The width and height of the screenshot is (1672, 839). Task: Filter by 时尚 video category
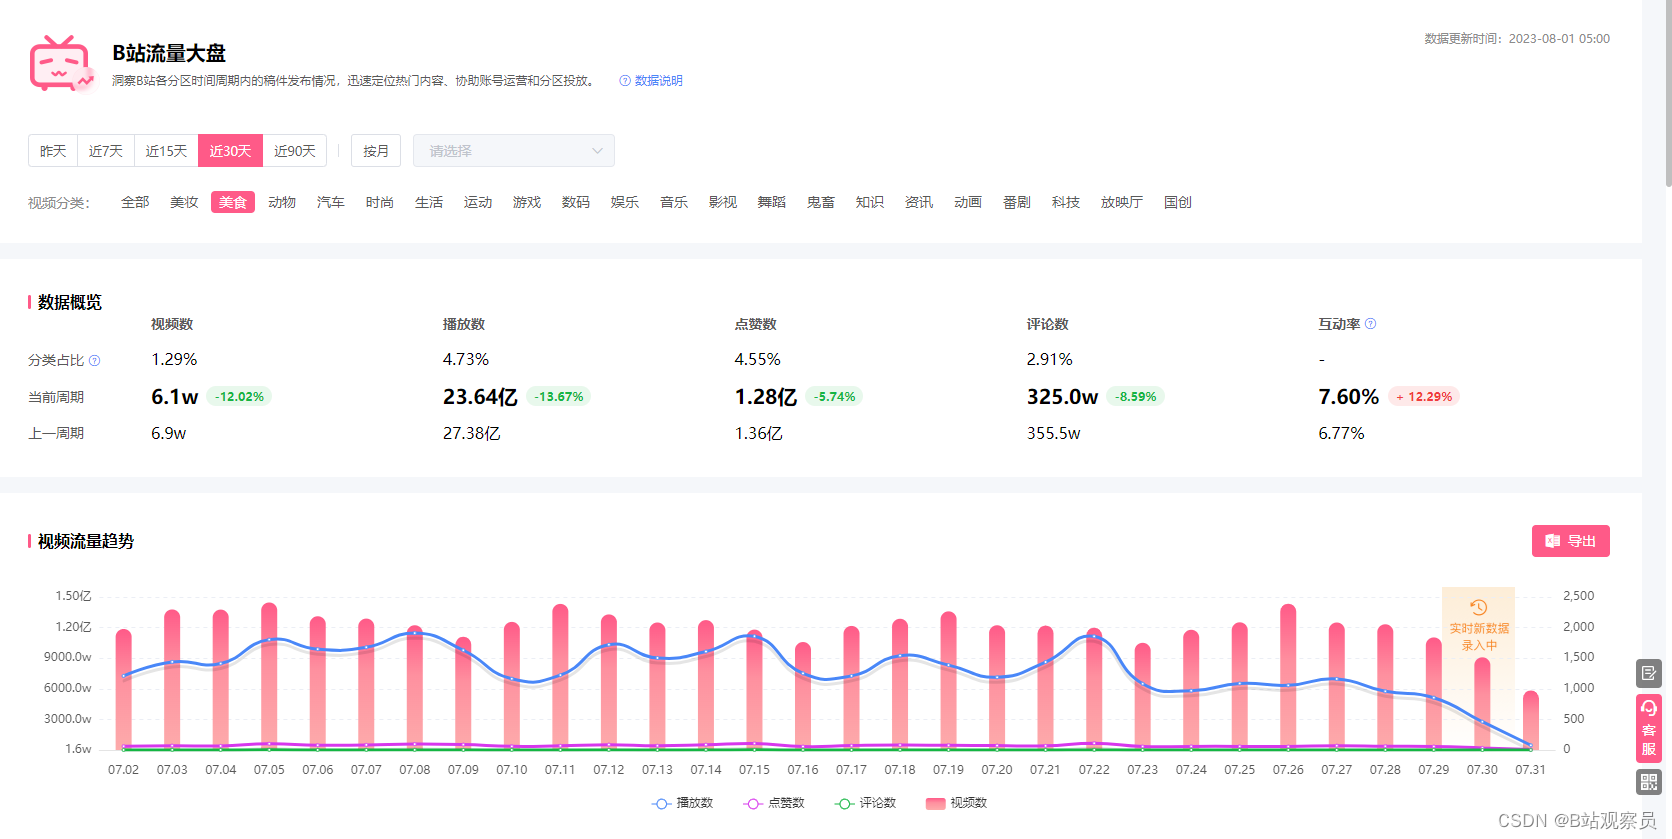[380, 202]
